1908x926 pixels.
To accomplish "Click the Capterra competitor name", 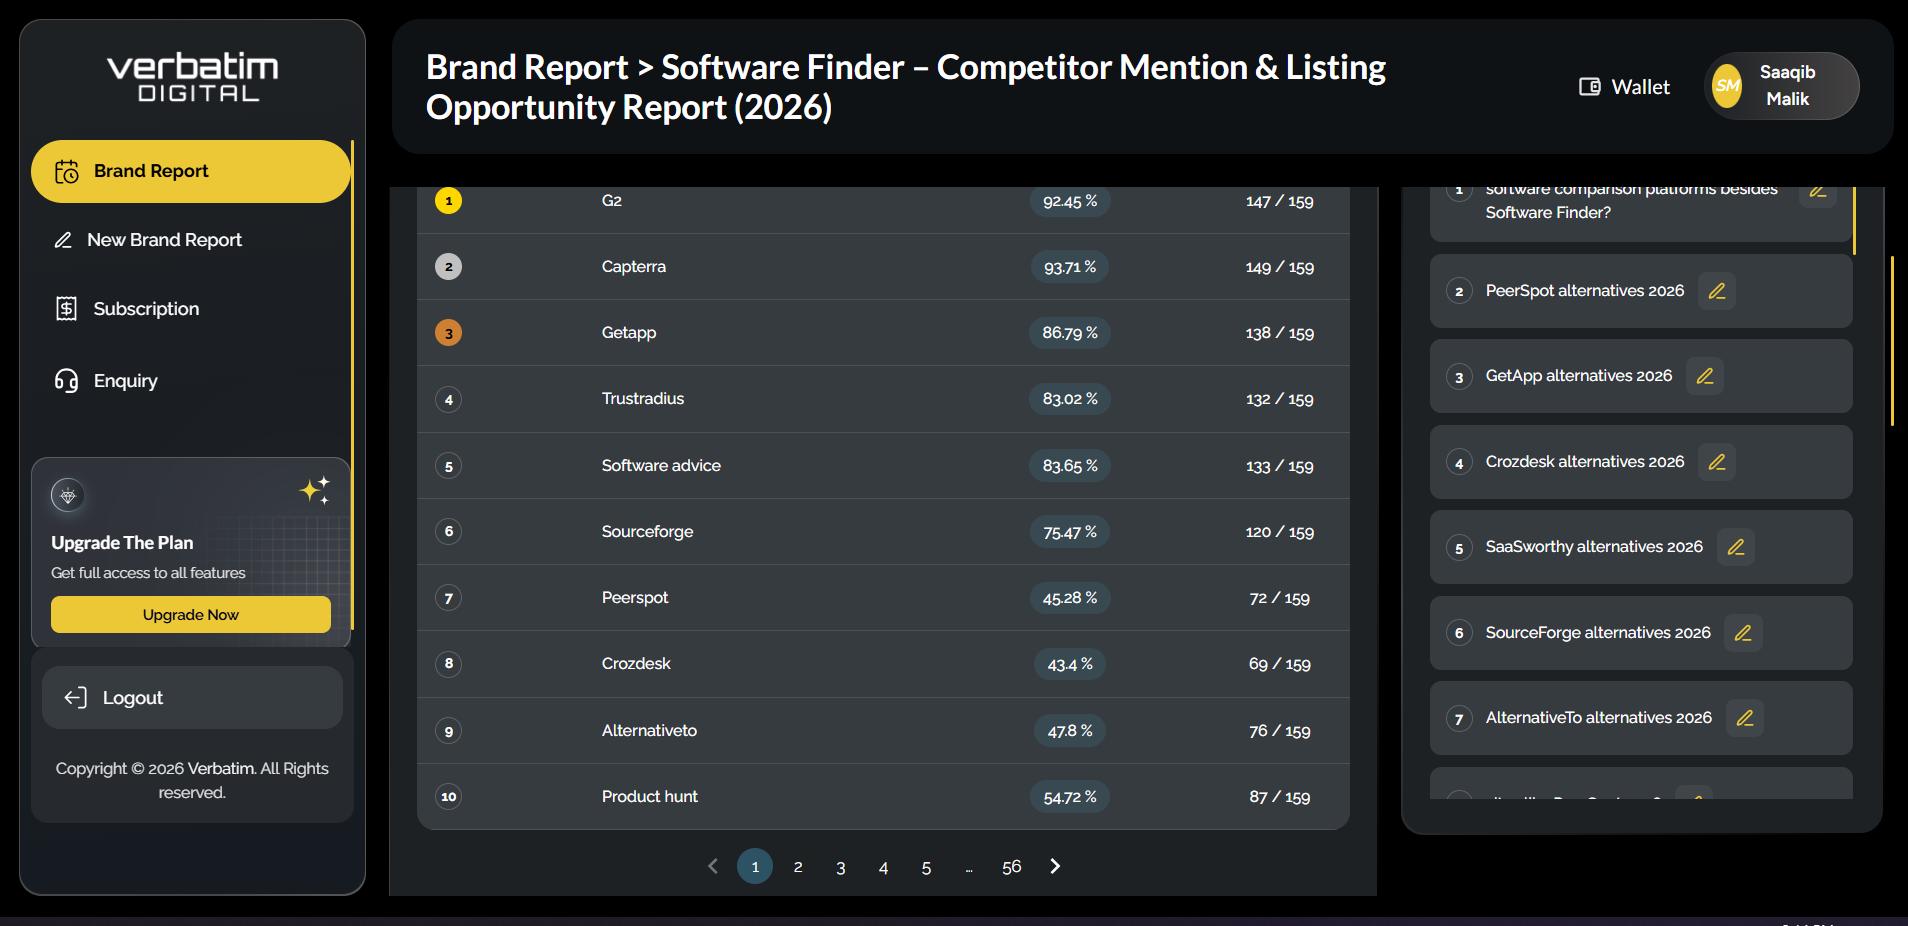I will pyautogui.click(x=634, y=267).
